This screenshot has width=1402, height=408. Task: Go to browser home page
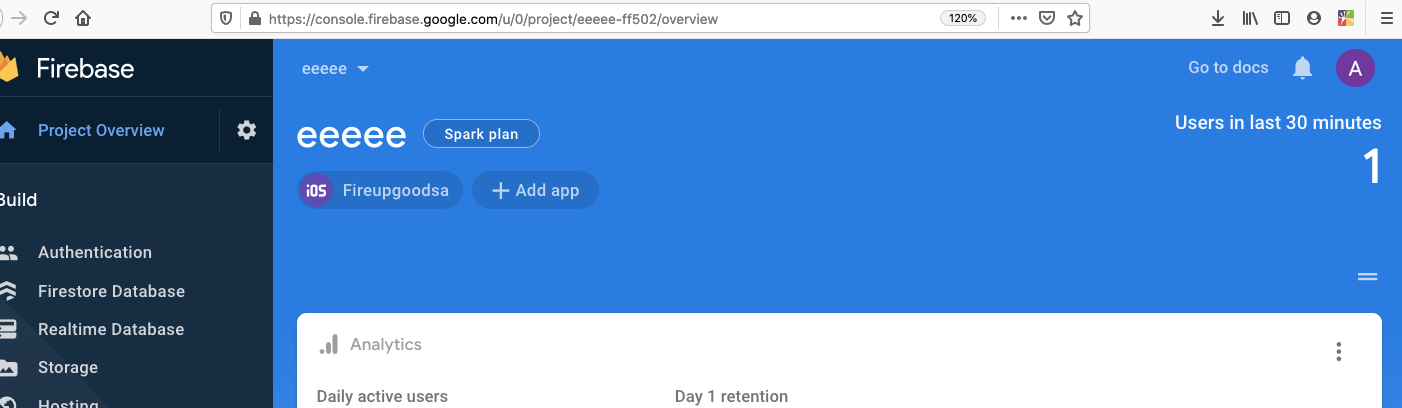point(84,18)
